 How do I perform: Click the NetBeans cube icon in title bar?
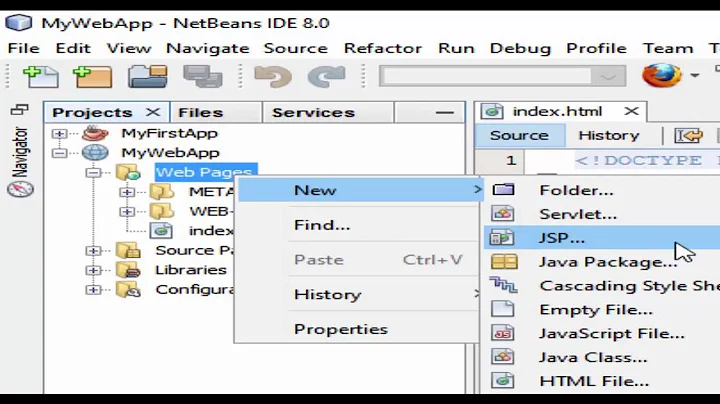tap(18, 23)
